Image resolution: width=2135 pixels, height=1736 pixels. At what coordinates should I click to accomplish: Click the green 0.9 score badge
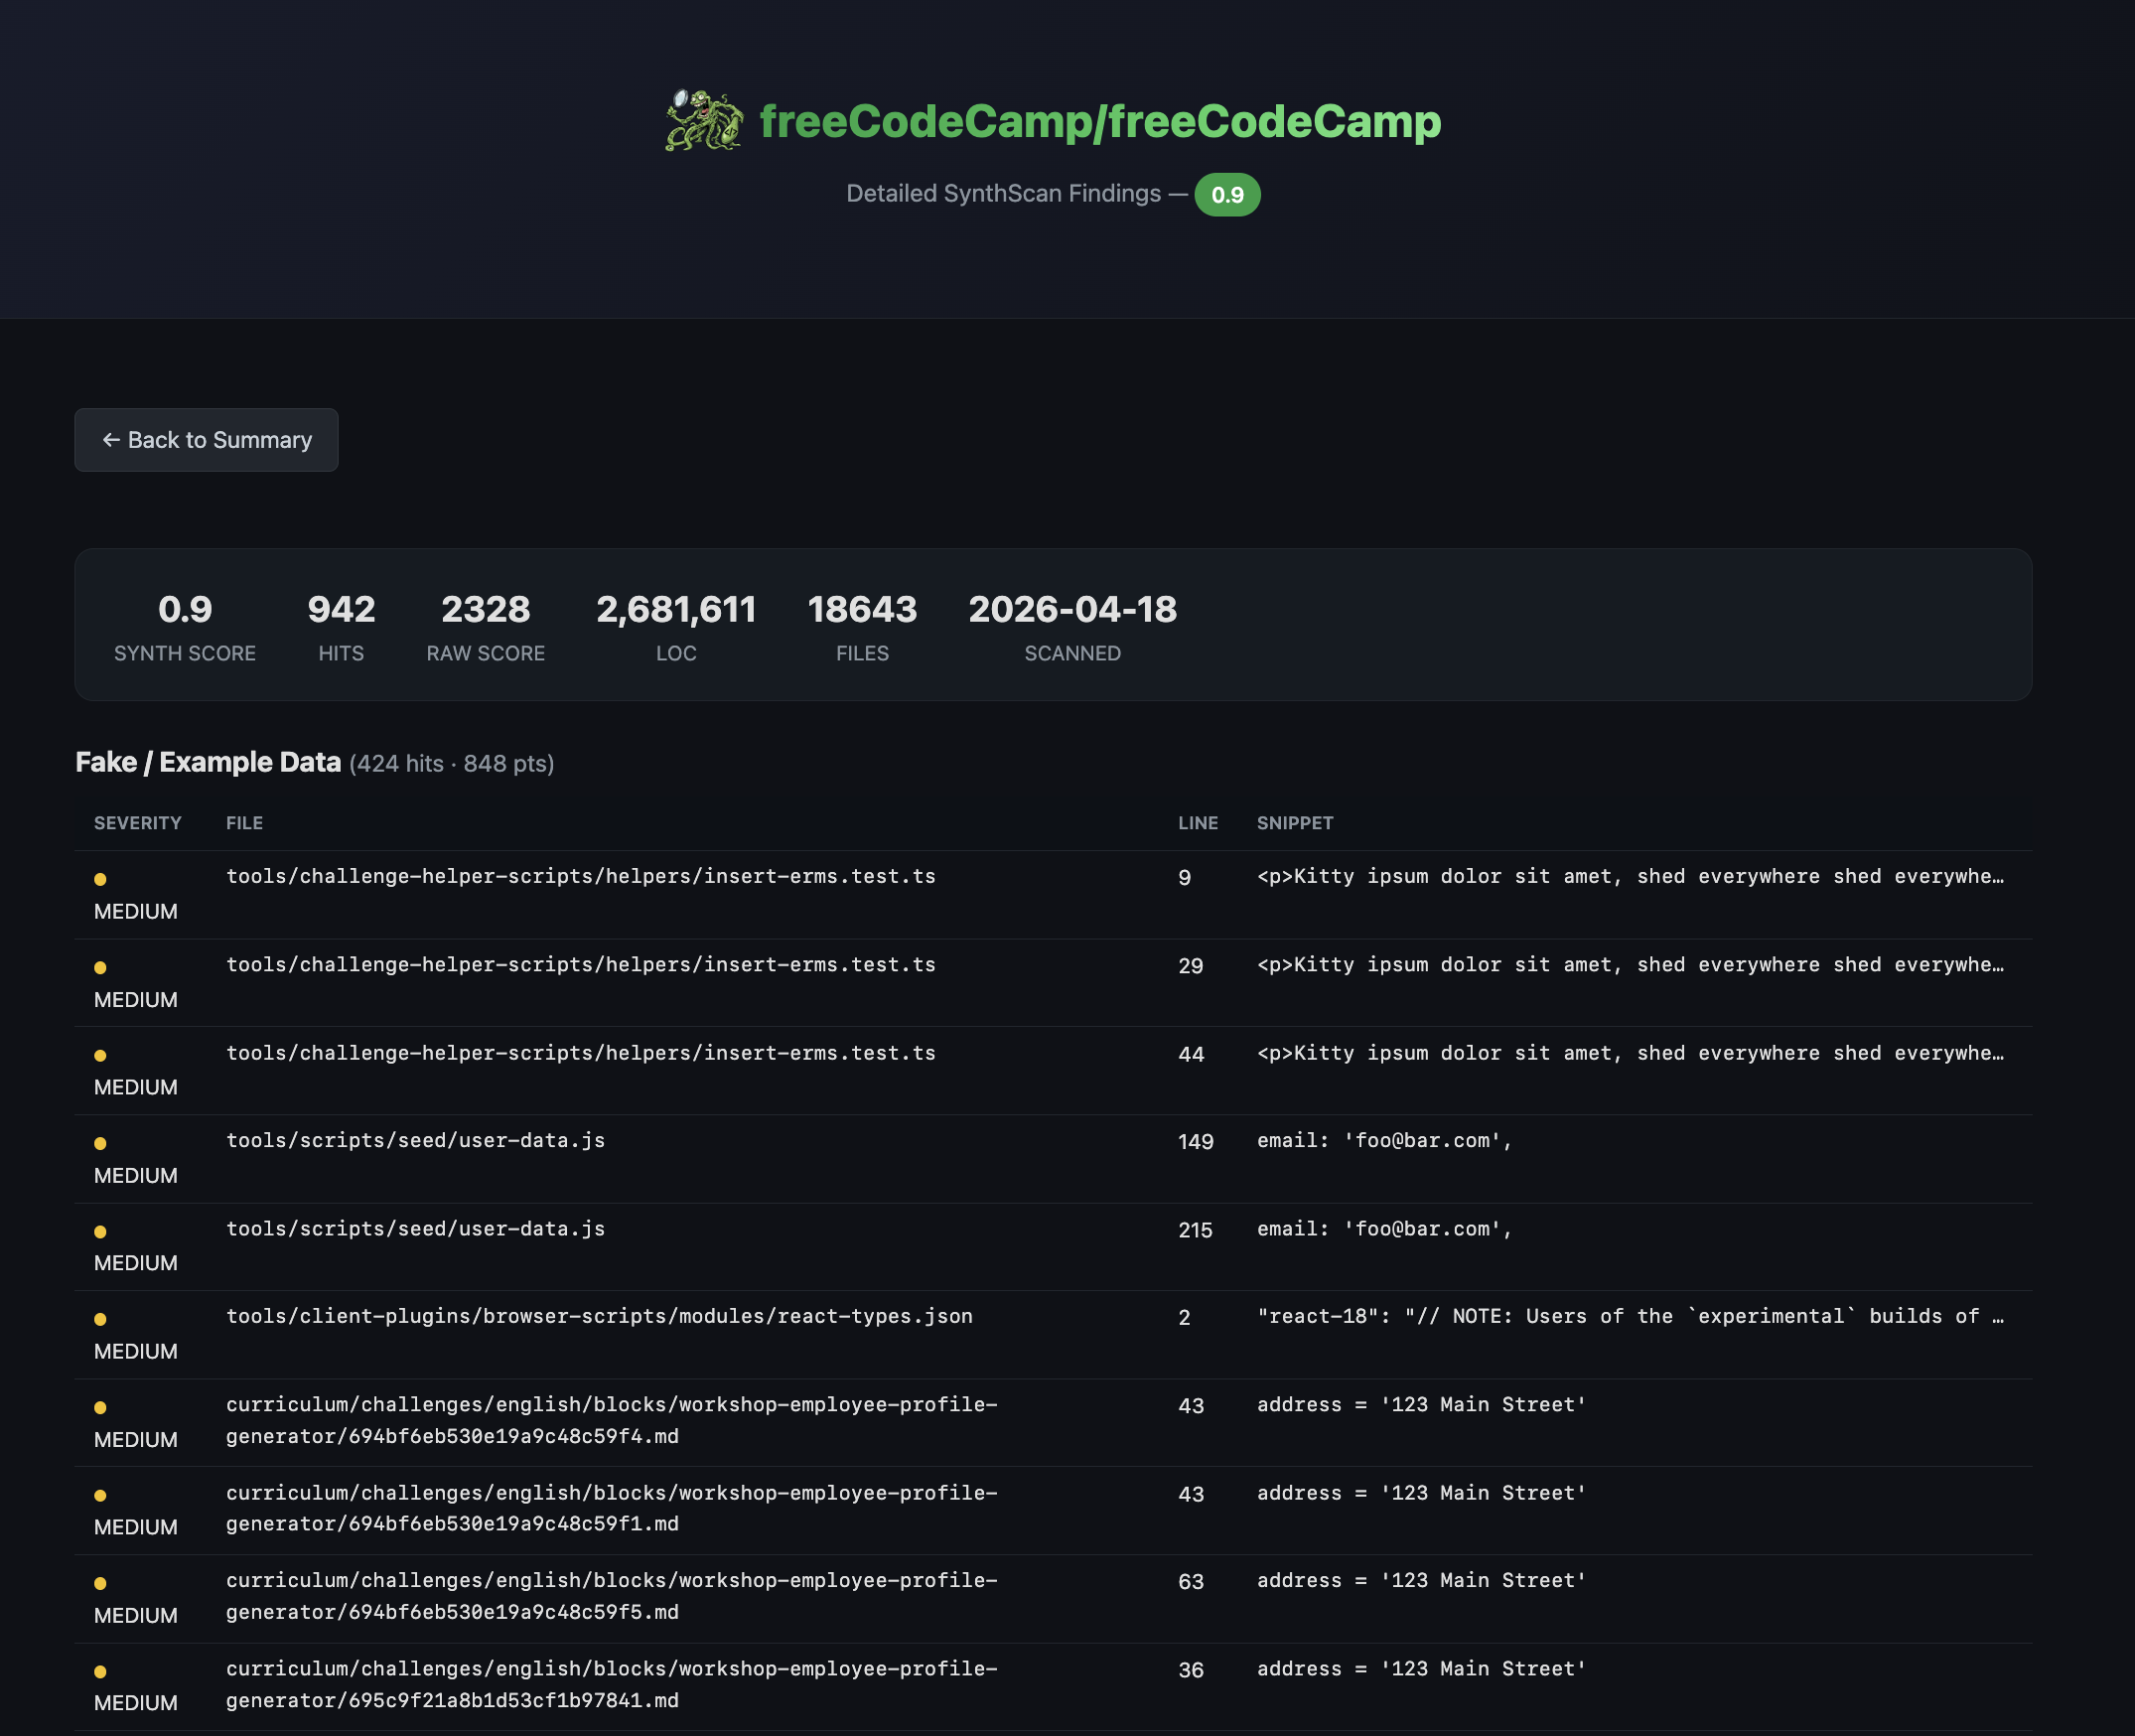(1227, 194)
